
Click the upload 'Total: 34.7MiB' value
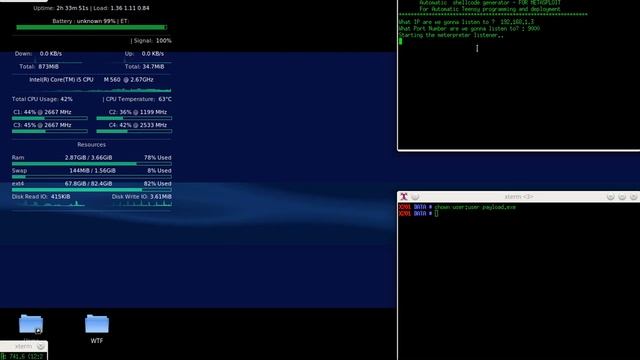144,67
